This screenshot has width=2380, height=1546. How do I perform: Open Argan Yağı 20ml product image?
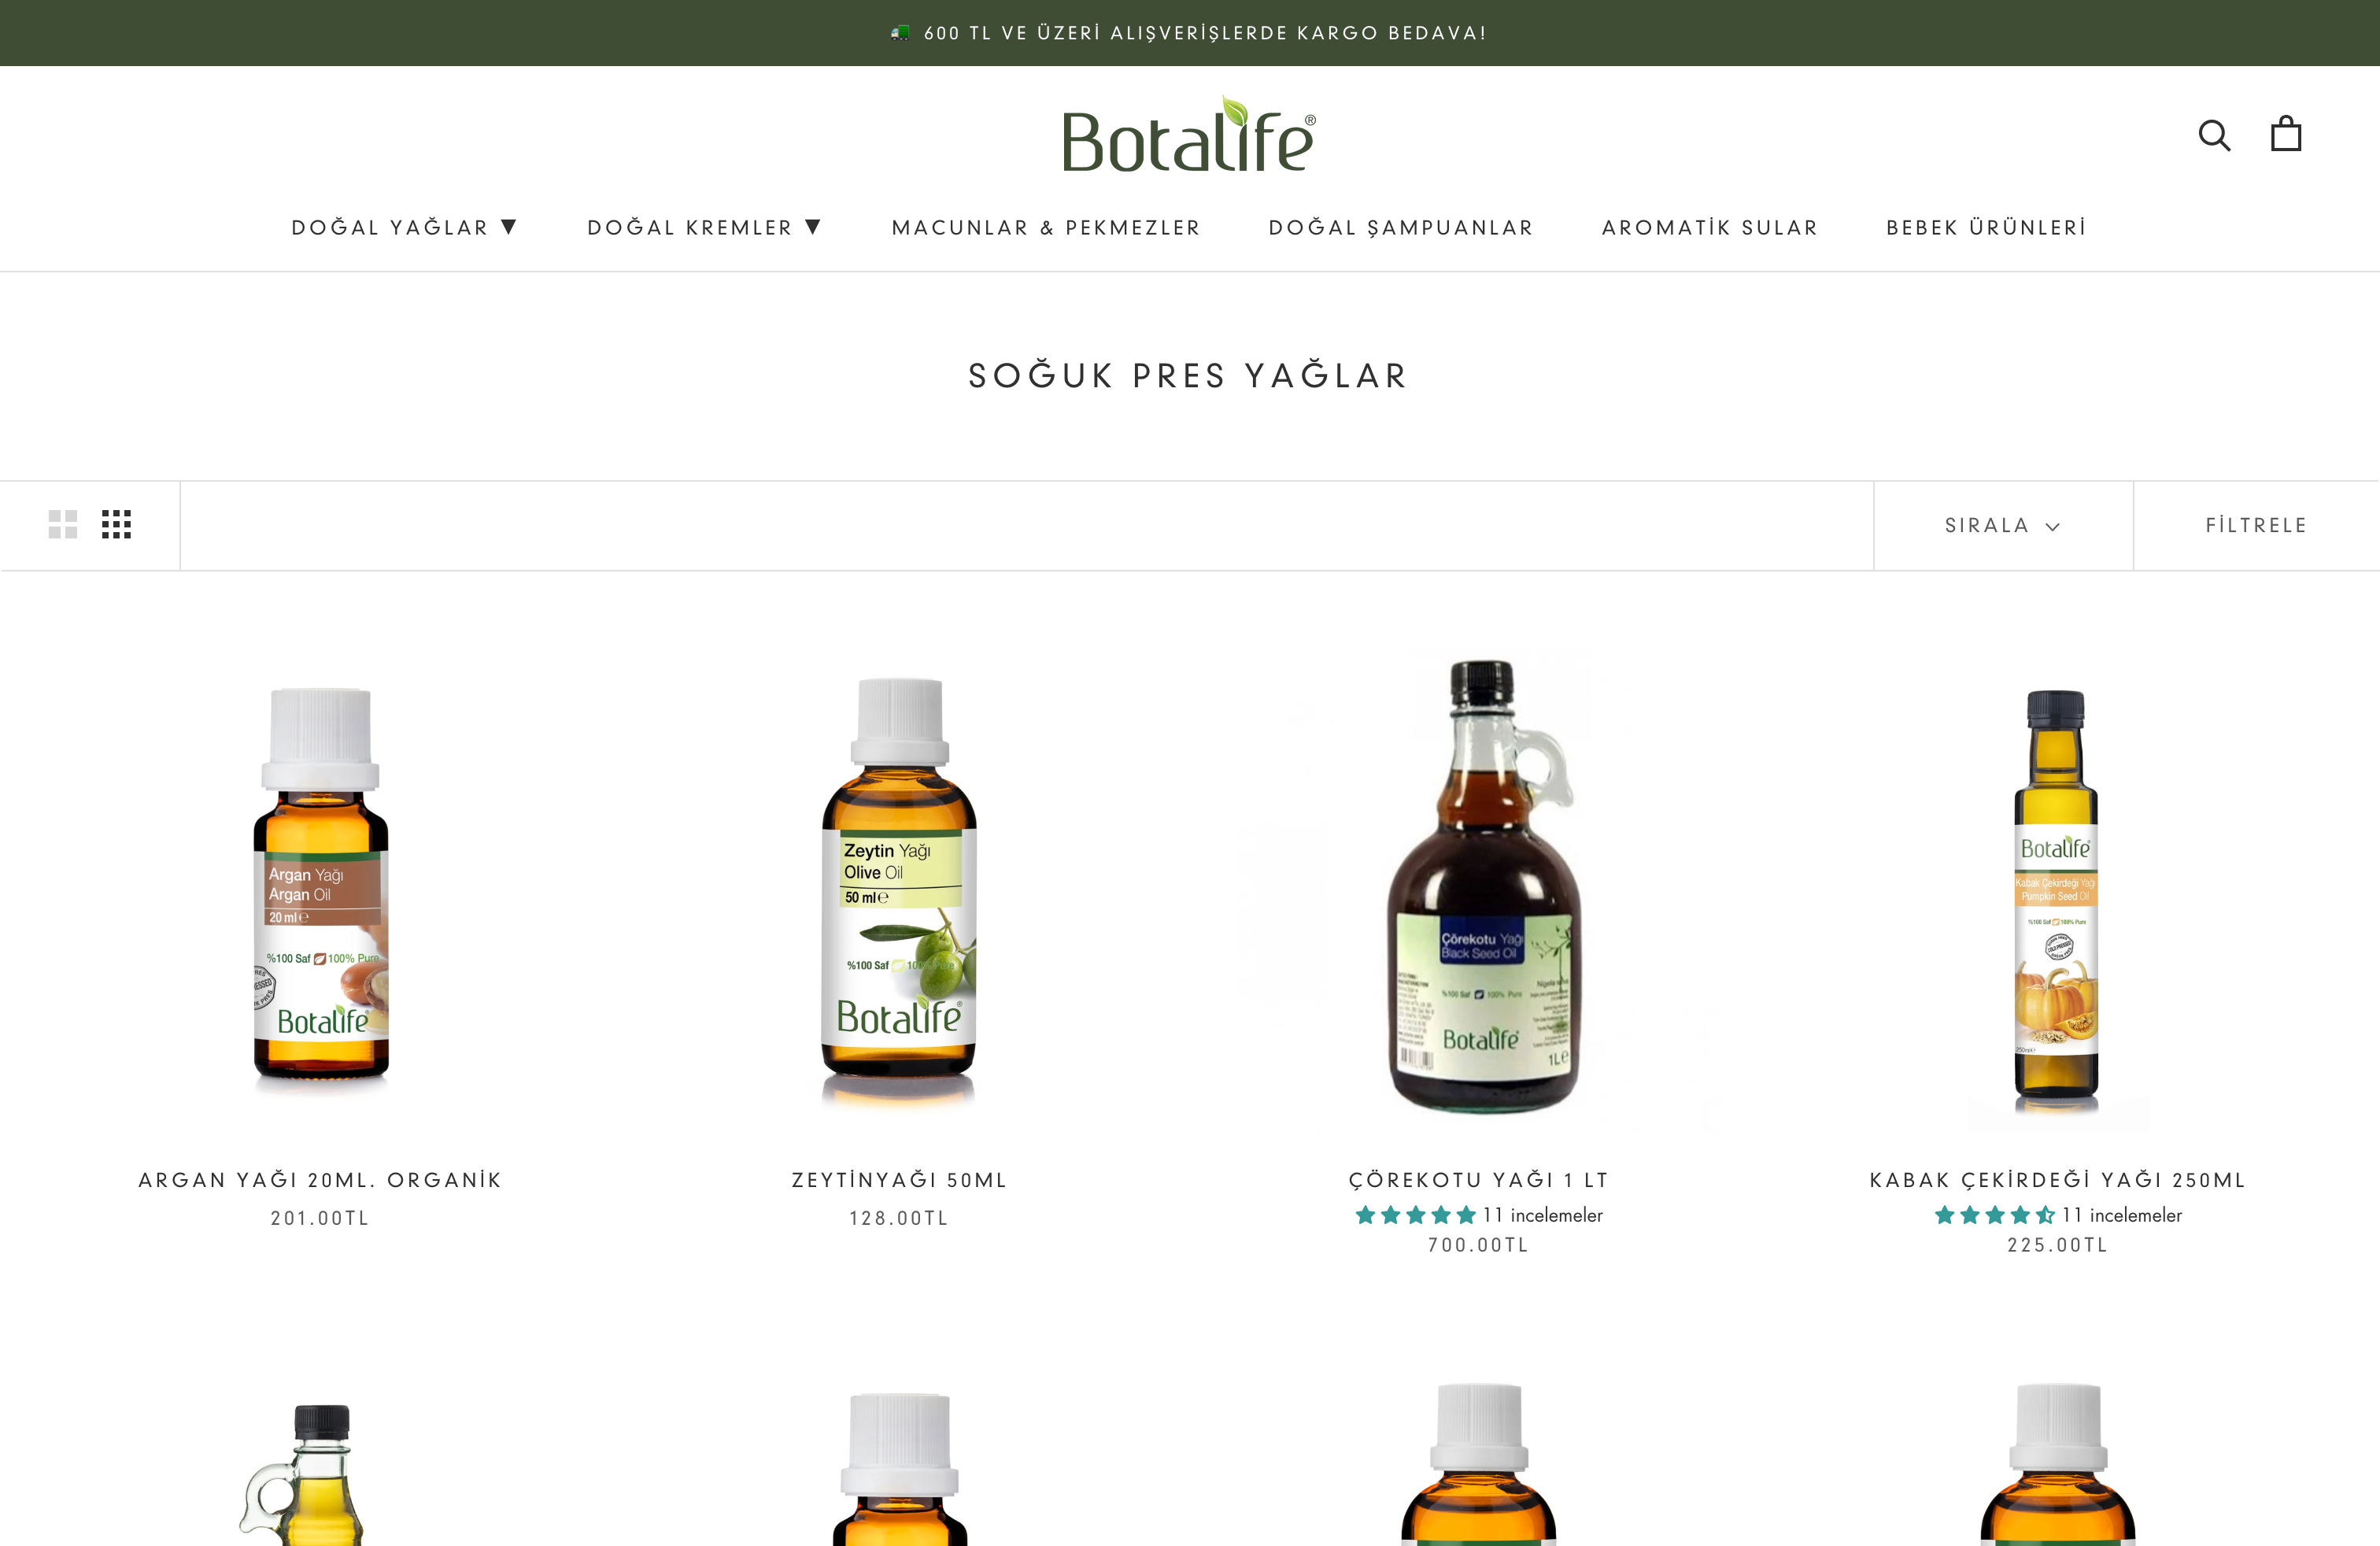click(321, 885)
